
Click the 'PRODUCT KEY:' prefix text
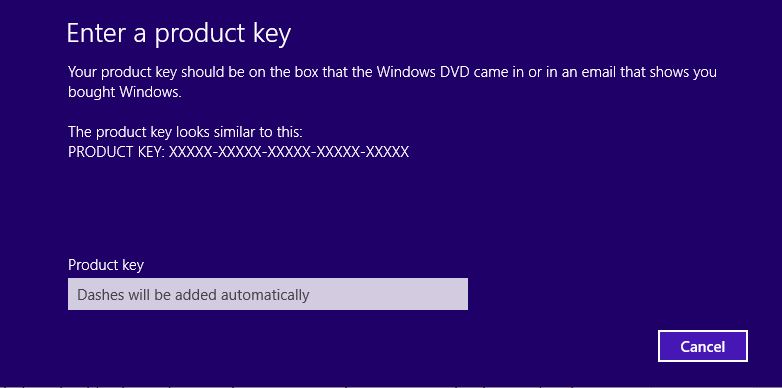pyautogui.click(x=116, y=152)
